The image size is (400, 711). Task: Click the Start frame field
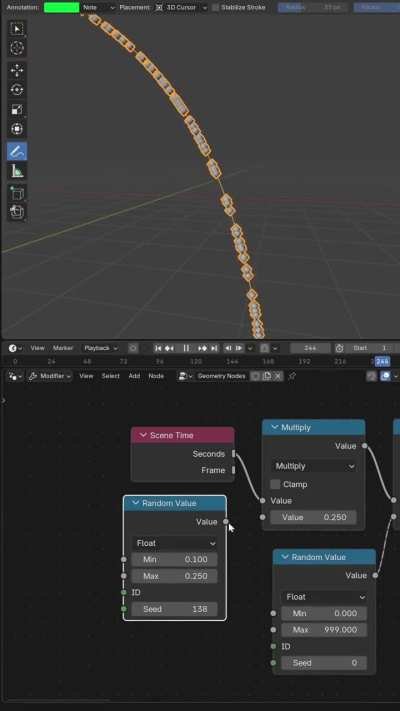(x=374, y=348)
